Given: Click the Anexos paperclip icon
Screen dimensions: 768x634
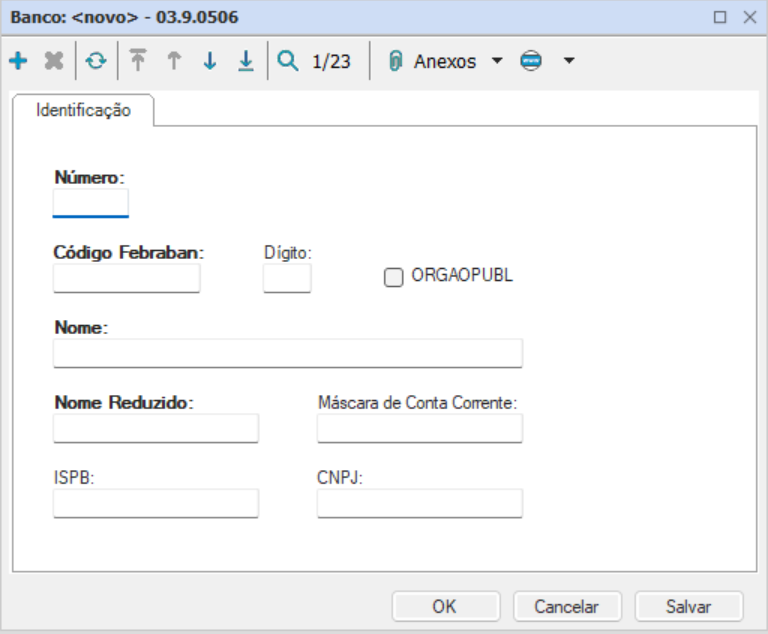Looking at the screenshot, I should click(x=395, y=61).
